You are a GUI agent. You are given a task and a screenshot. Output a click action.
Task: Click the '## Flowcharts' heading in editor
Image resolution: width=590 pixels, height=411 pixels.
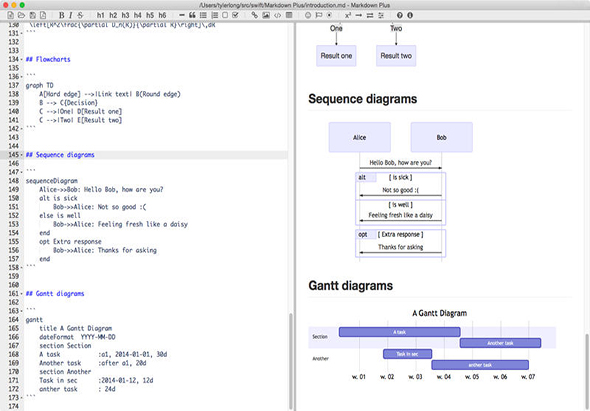coord(48,59)
